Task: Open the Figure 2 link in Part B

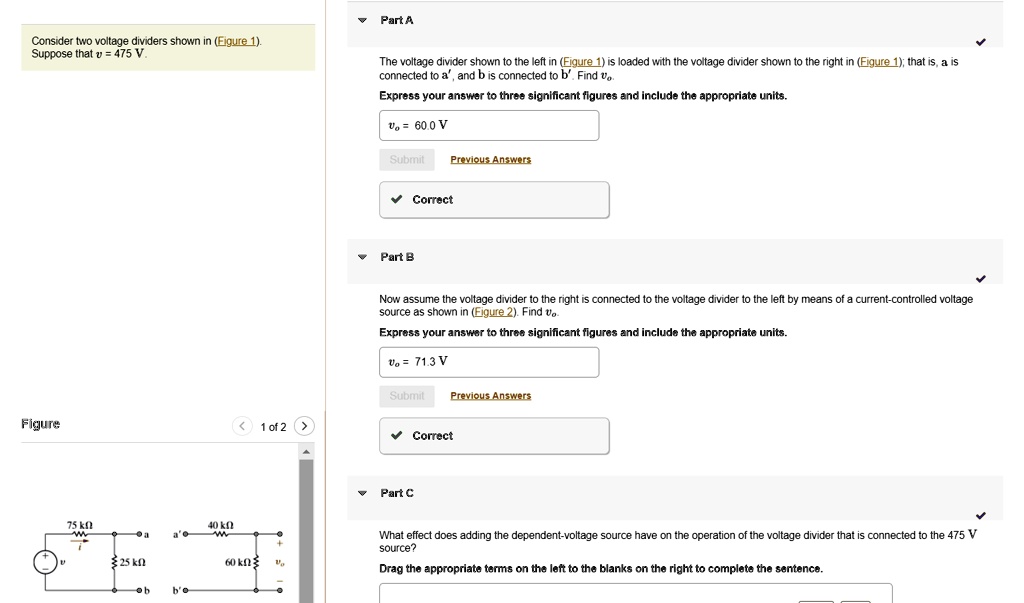Action: click(x=494, y=311)
